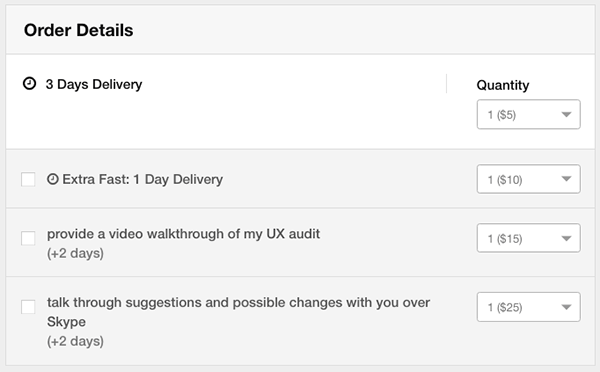600x372 pixels.
Task: Open the 1 ($25) quantity selector
Action: coord(528,307)
